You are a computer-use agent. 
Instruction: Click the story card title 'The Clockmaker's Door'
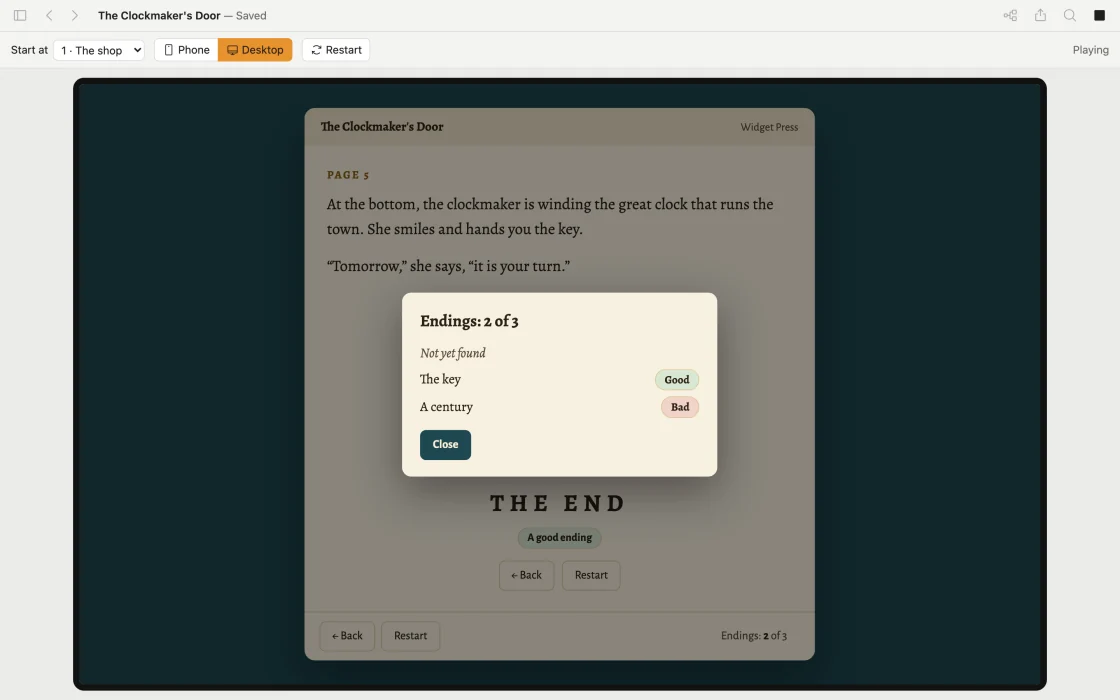(381, 126)
